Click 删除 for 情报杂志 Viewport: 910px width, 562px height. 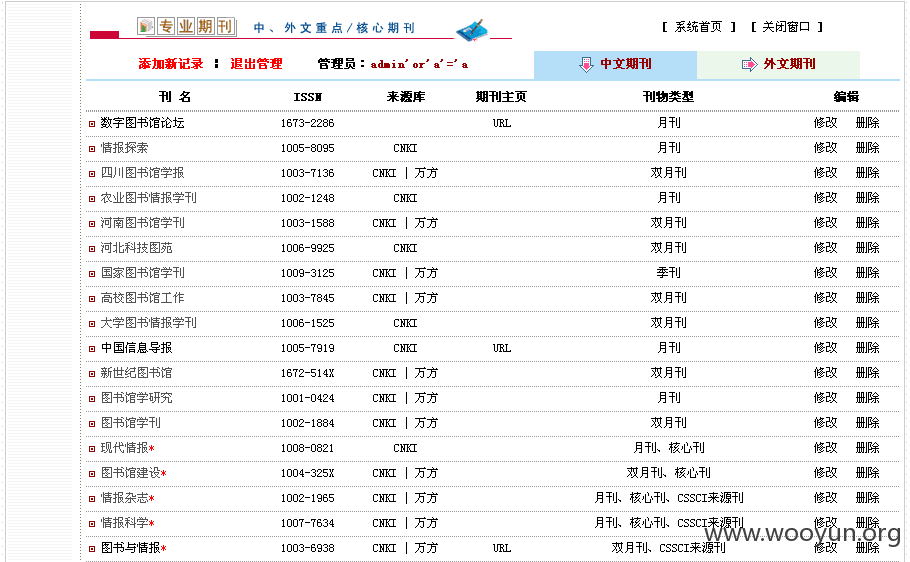[868, 498]
